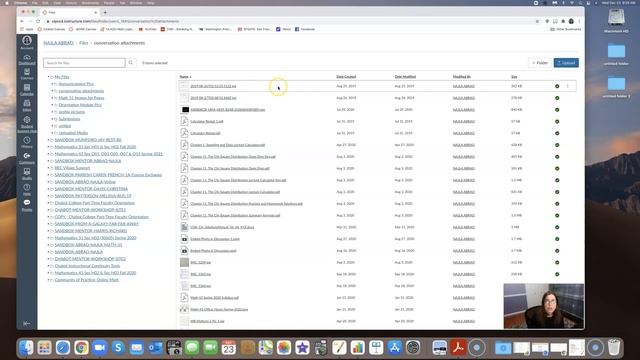Toggle published status for Calculator Review-1.pdf
This screenshot has width=640, height=360.
point(557,122)
